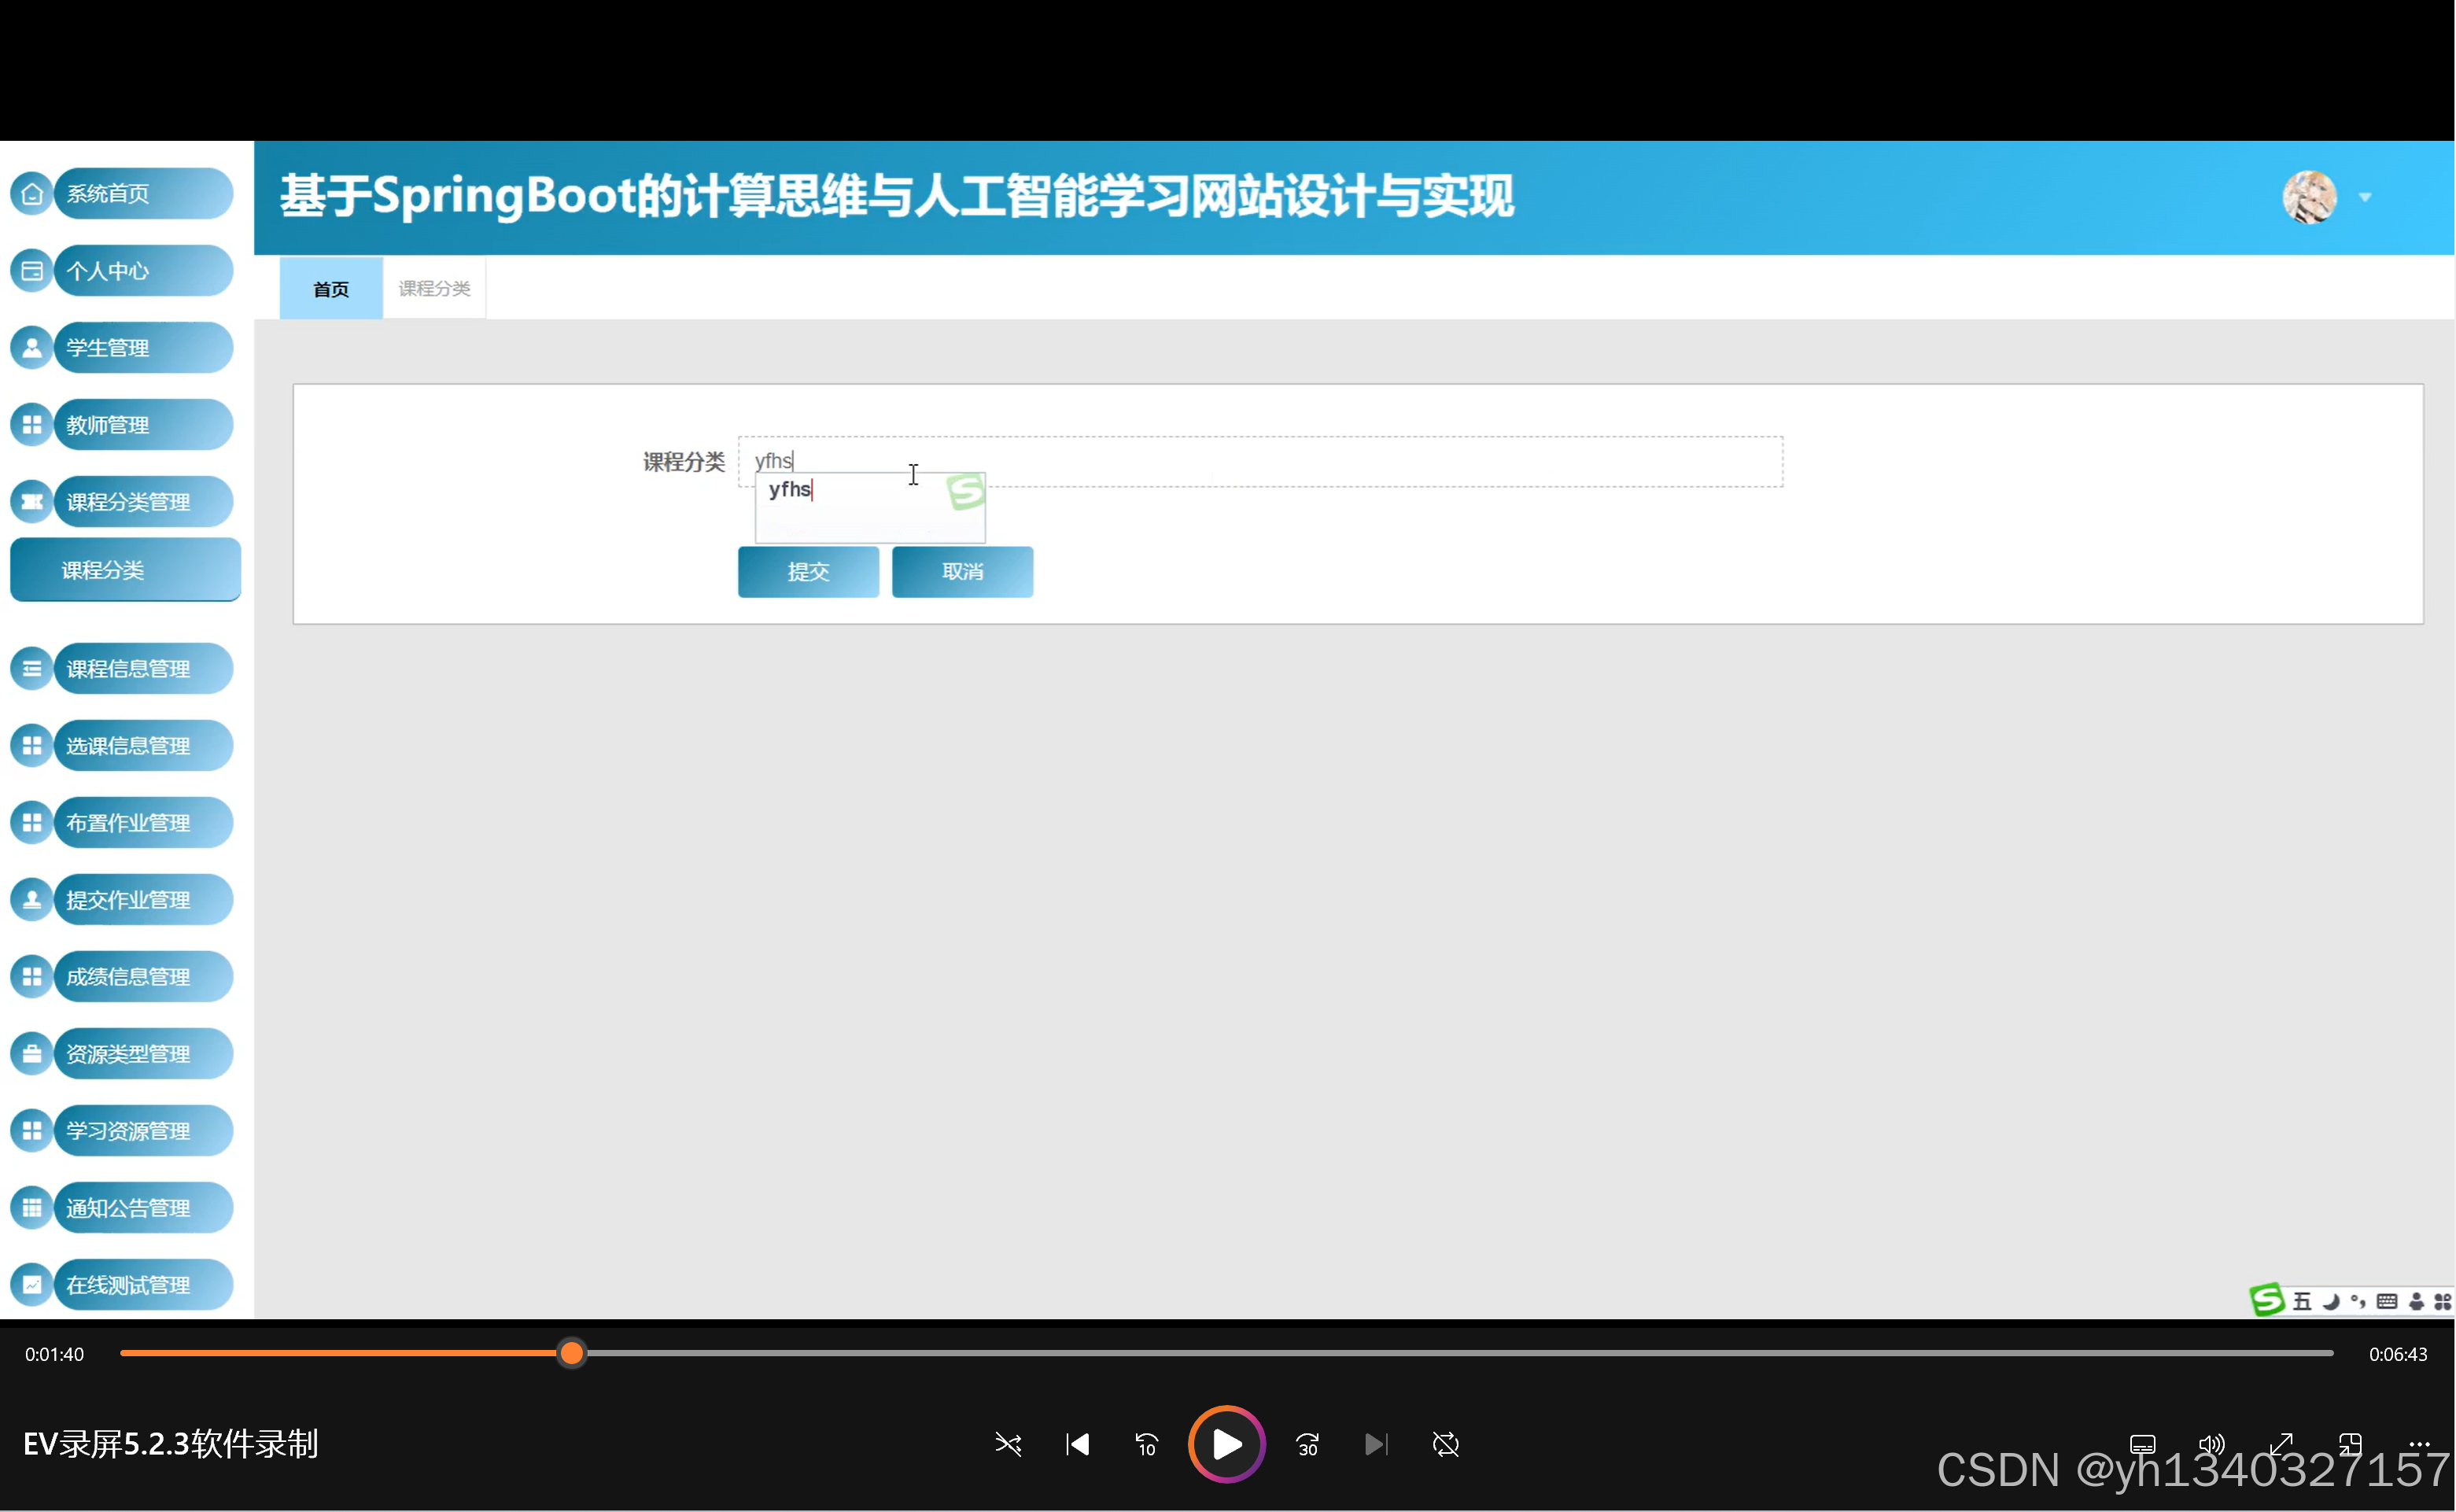Click the user avatar in the header
This screenshot has width=2456, height=1512.
click(2310, 198)
